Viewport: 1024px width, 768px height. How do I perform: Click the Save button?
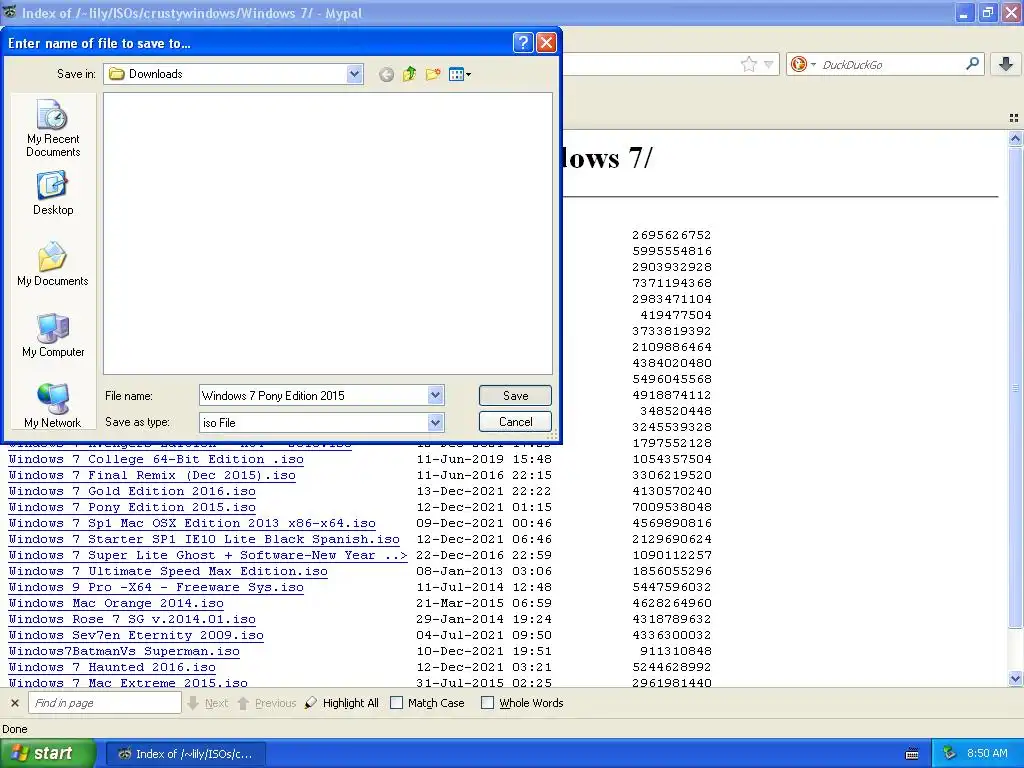click(x=515, y=396)
